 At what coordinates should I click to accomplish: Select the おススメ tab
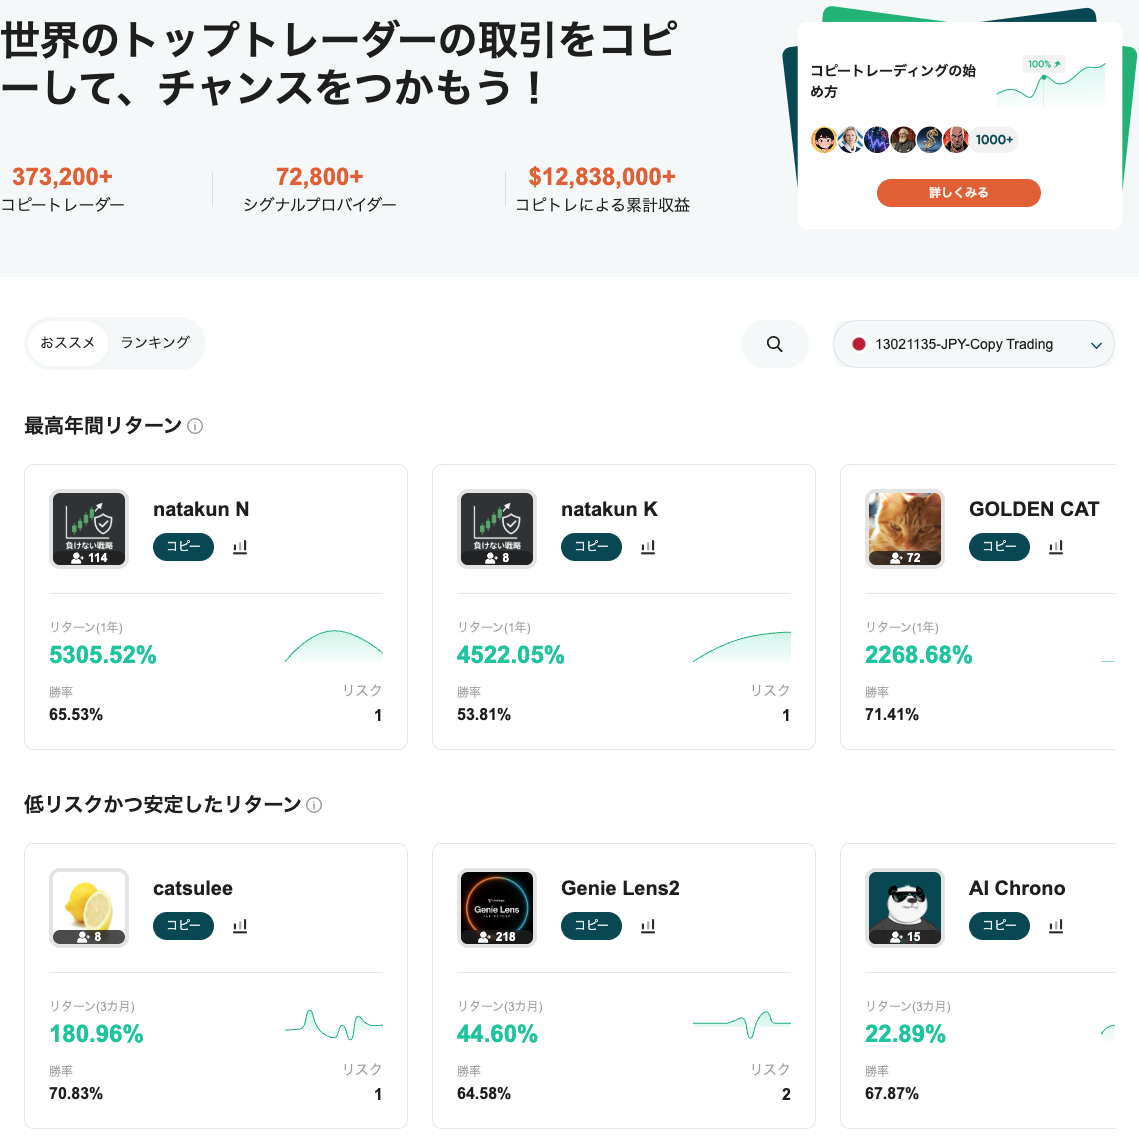(x=67, y=343)
